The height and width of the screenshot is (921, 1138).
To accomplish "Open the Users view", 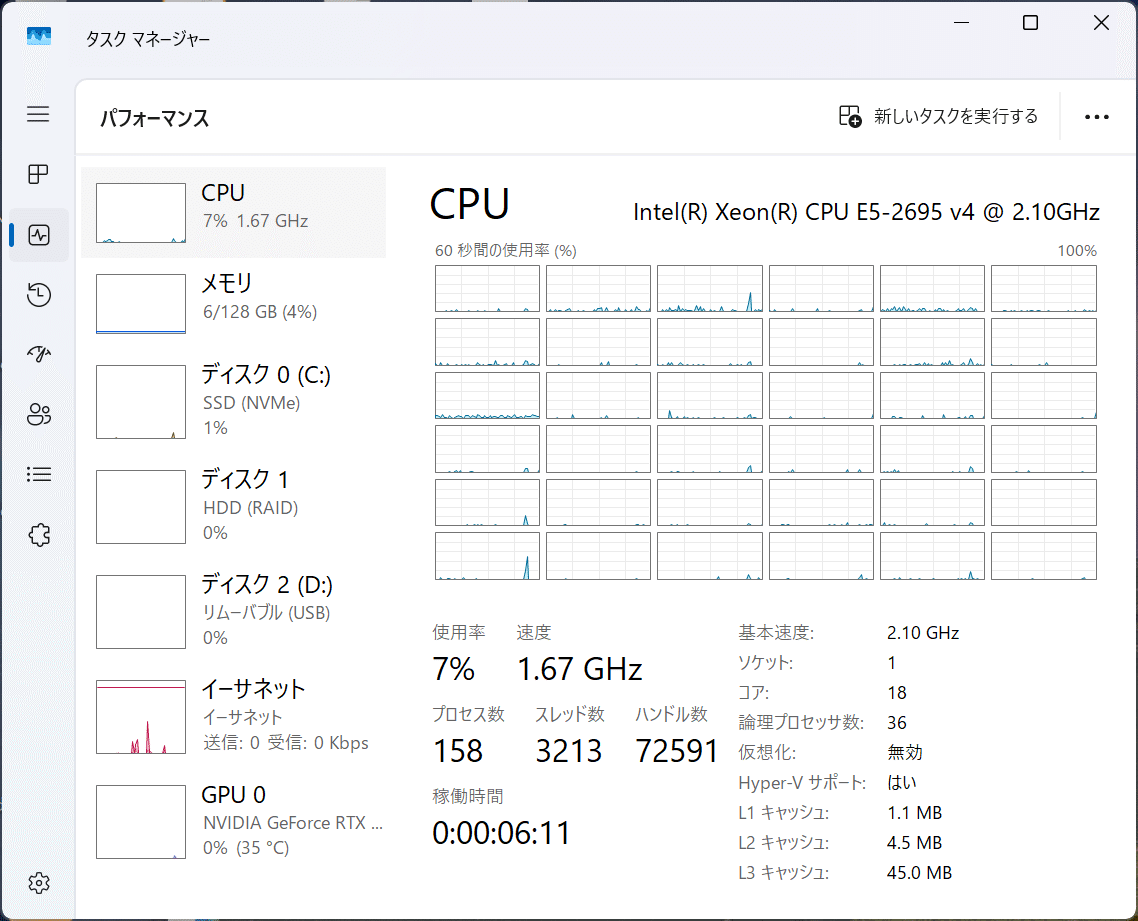I will [38, 414].
